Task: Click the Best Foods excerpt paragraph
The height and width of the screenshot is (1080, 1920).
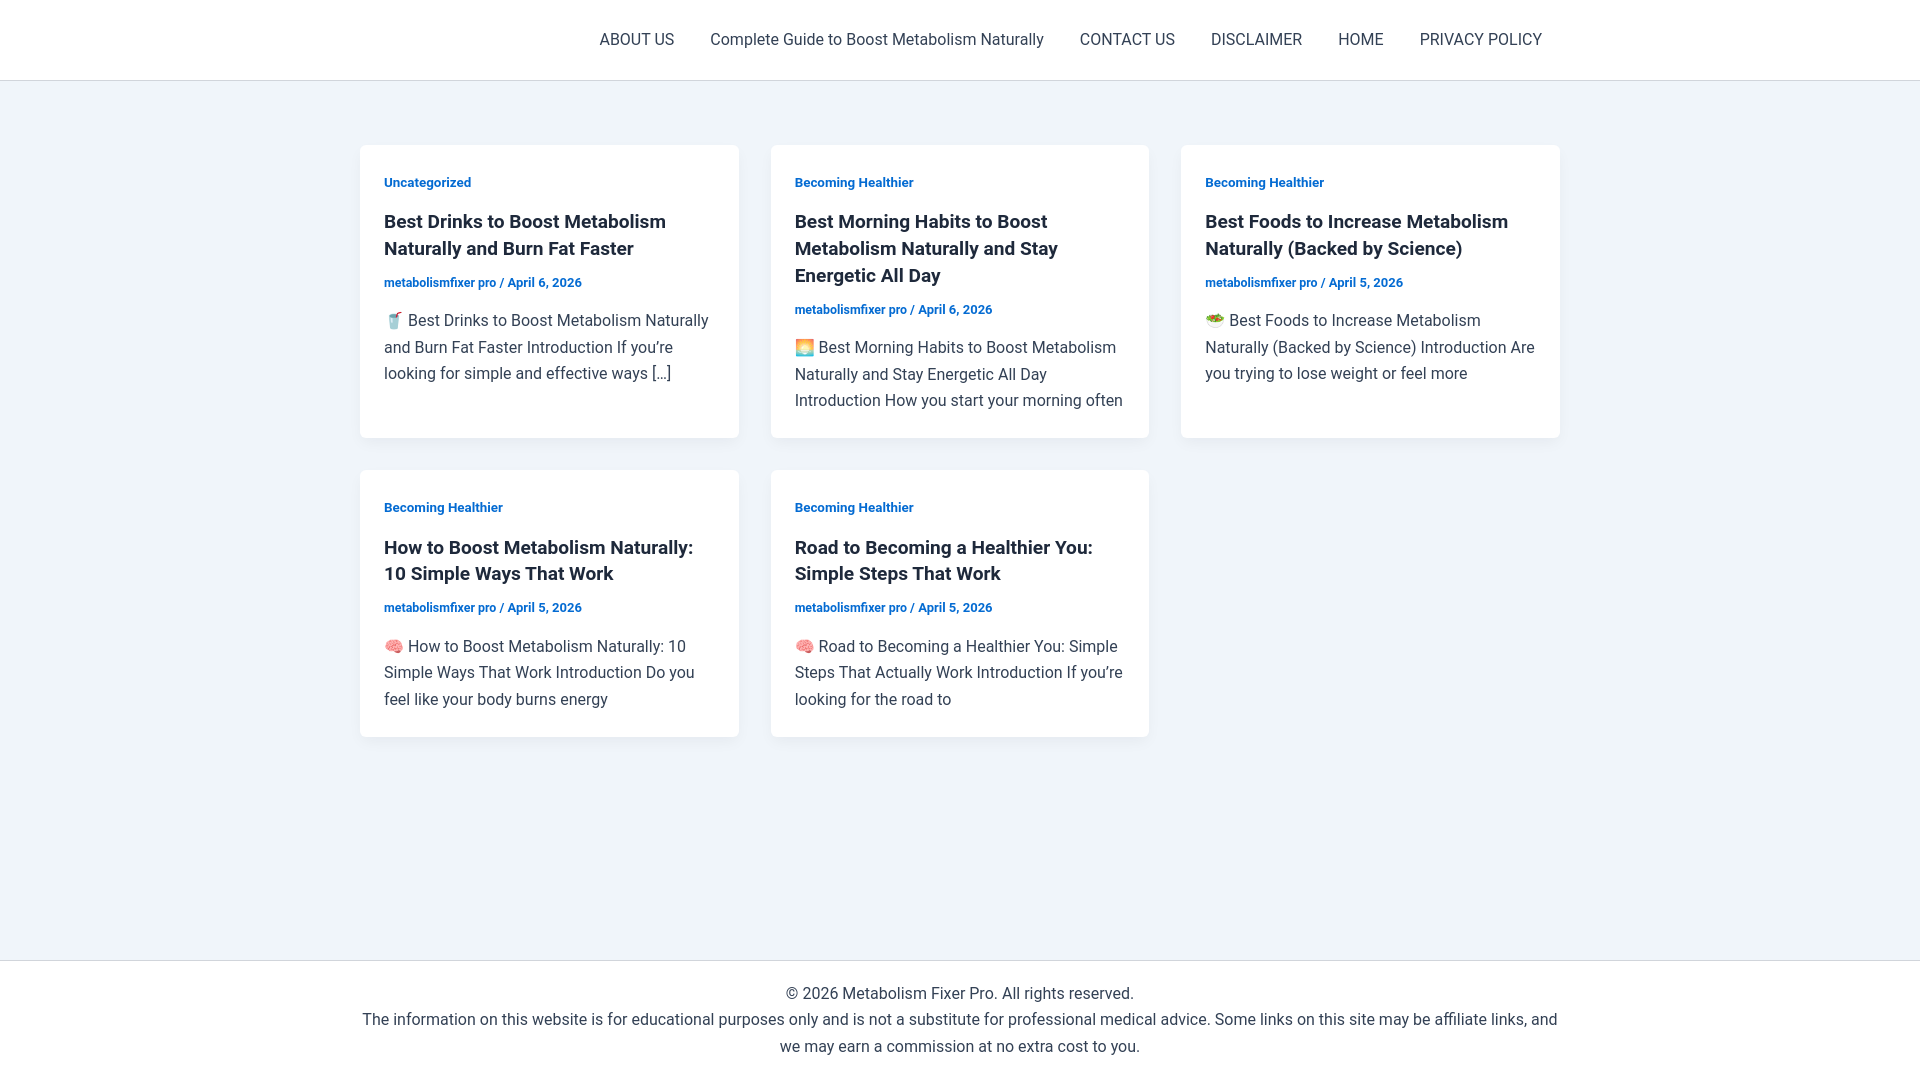Action: pos(1370,347)
